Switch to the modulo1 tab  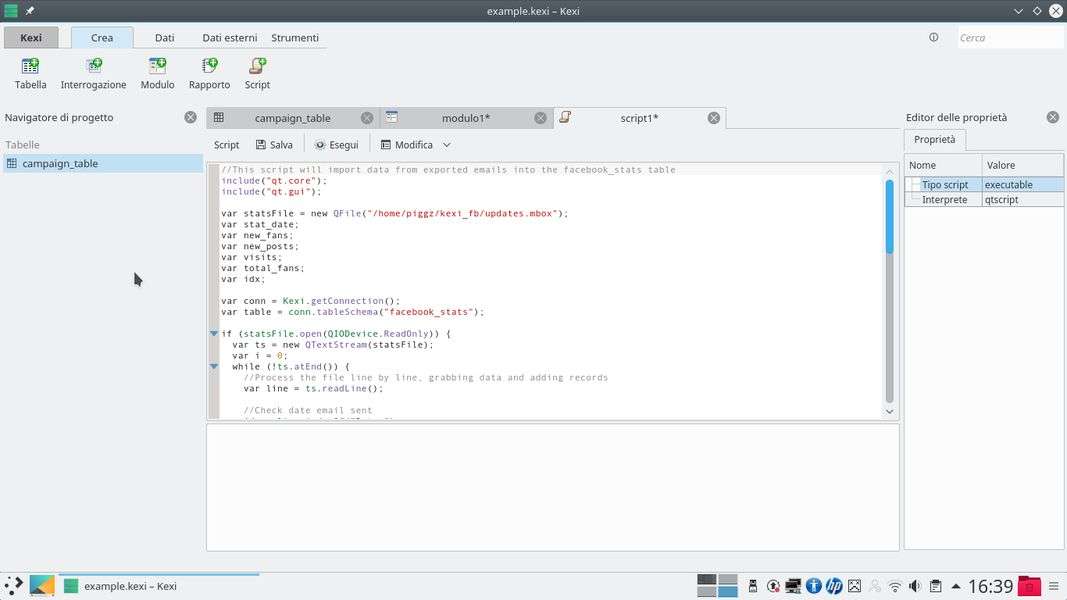[x=465, y=118]
